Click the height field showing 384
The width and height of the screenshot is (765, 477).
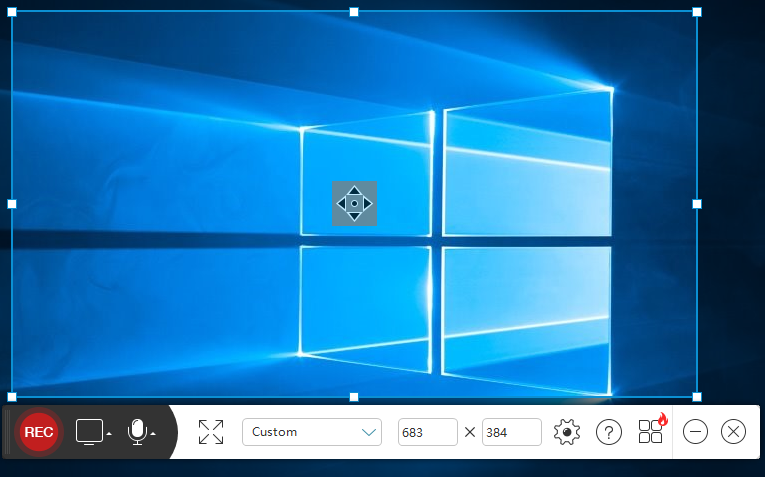click(512, 432)
